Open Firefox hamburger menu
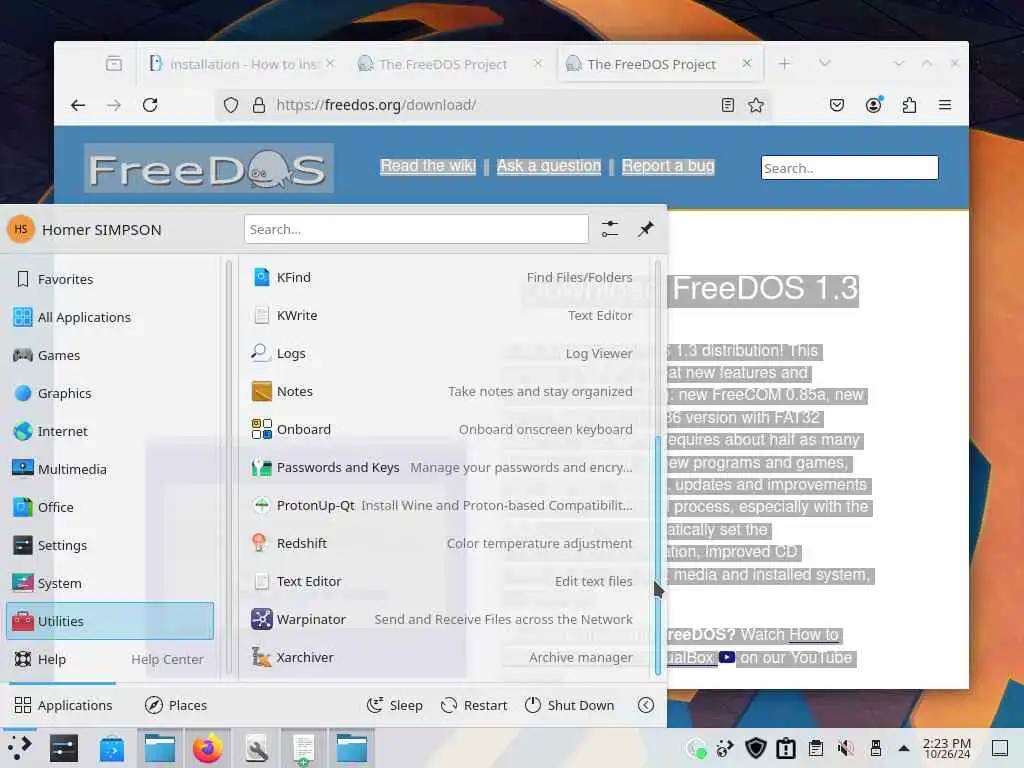Screen dimensions: 1024x768 (x=945, y=105)
